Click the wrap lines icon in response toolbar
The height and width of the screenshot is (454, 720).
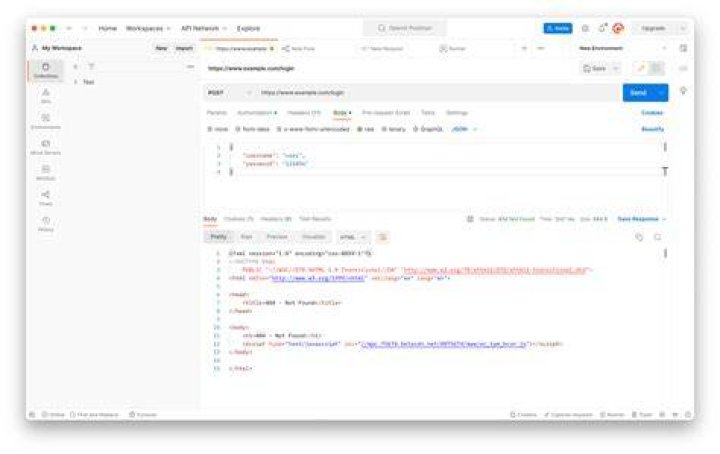[x=382, y=237]
